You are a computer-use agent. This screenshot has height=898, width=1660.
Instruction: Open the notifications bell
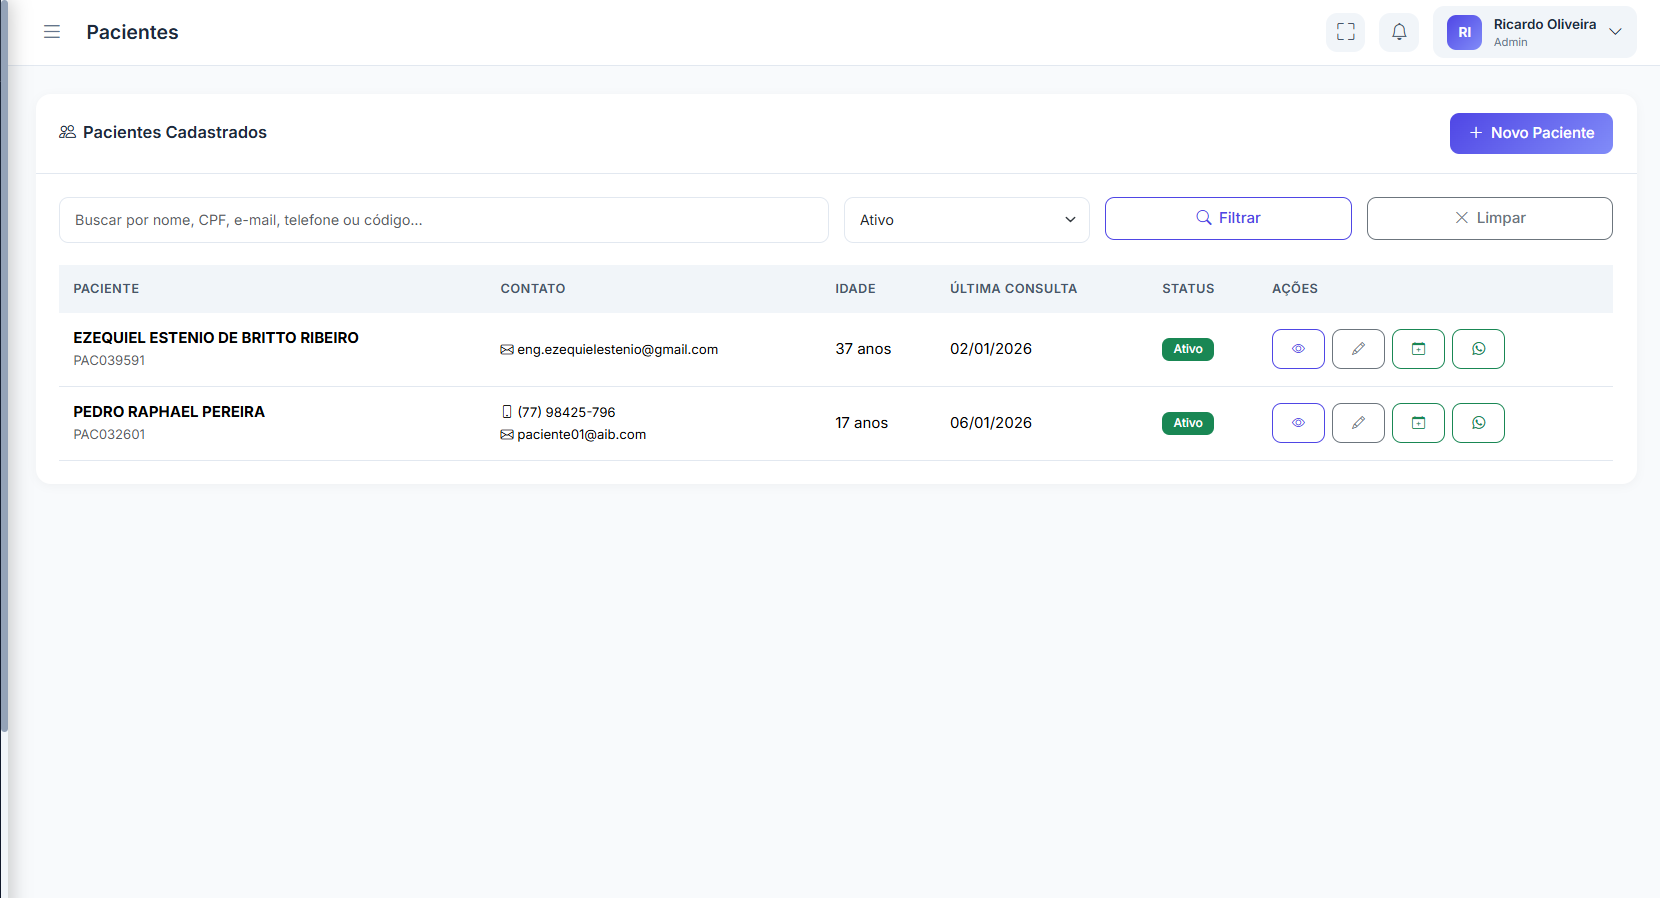tap(1398, 32)
